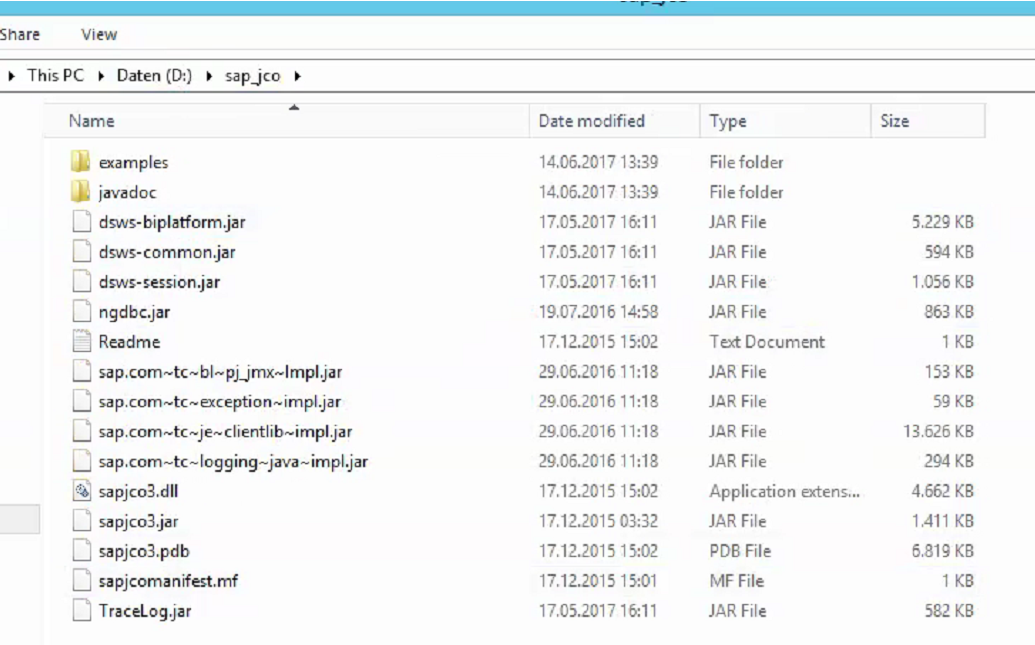Click the MF File type cell

click(x=737, y=581)
